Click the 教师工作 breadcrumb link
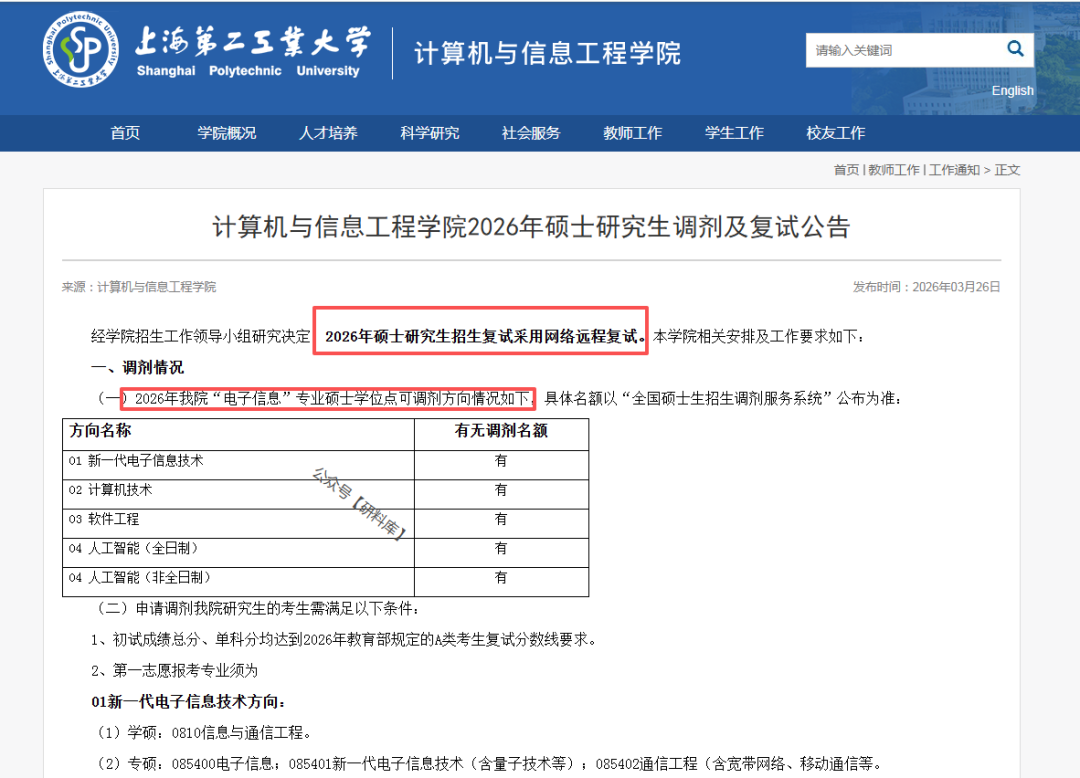Viewport: 1080px width, 778px height. pyautogui.click(x=893, y=170)
